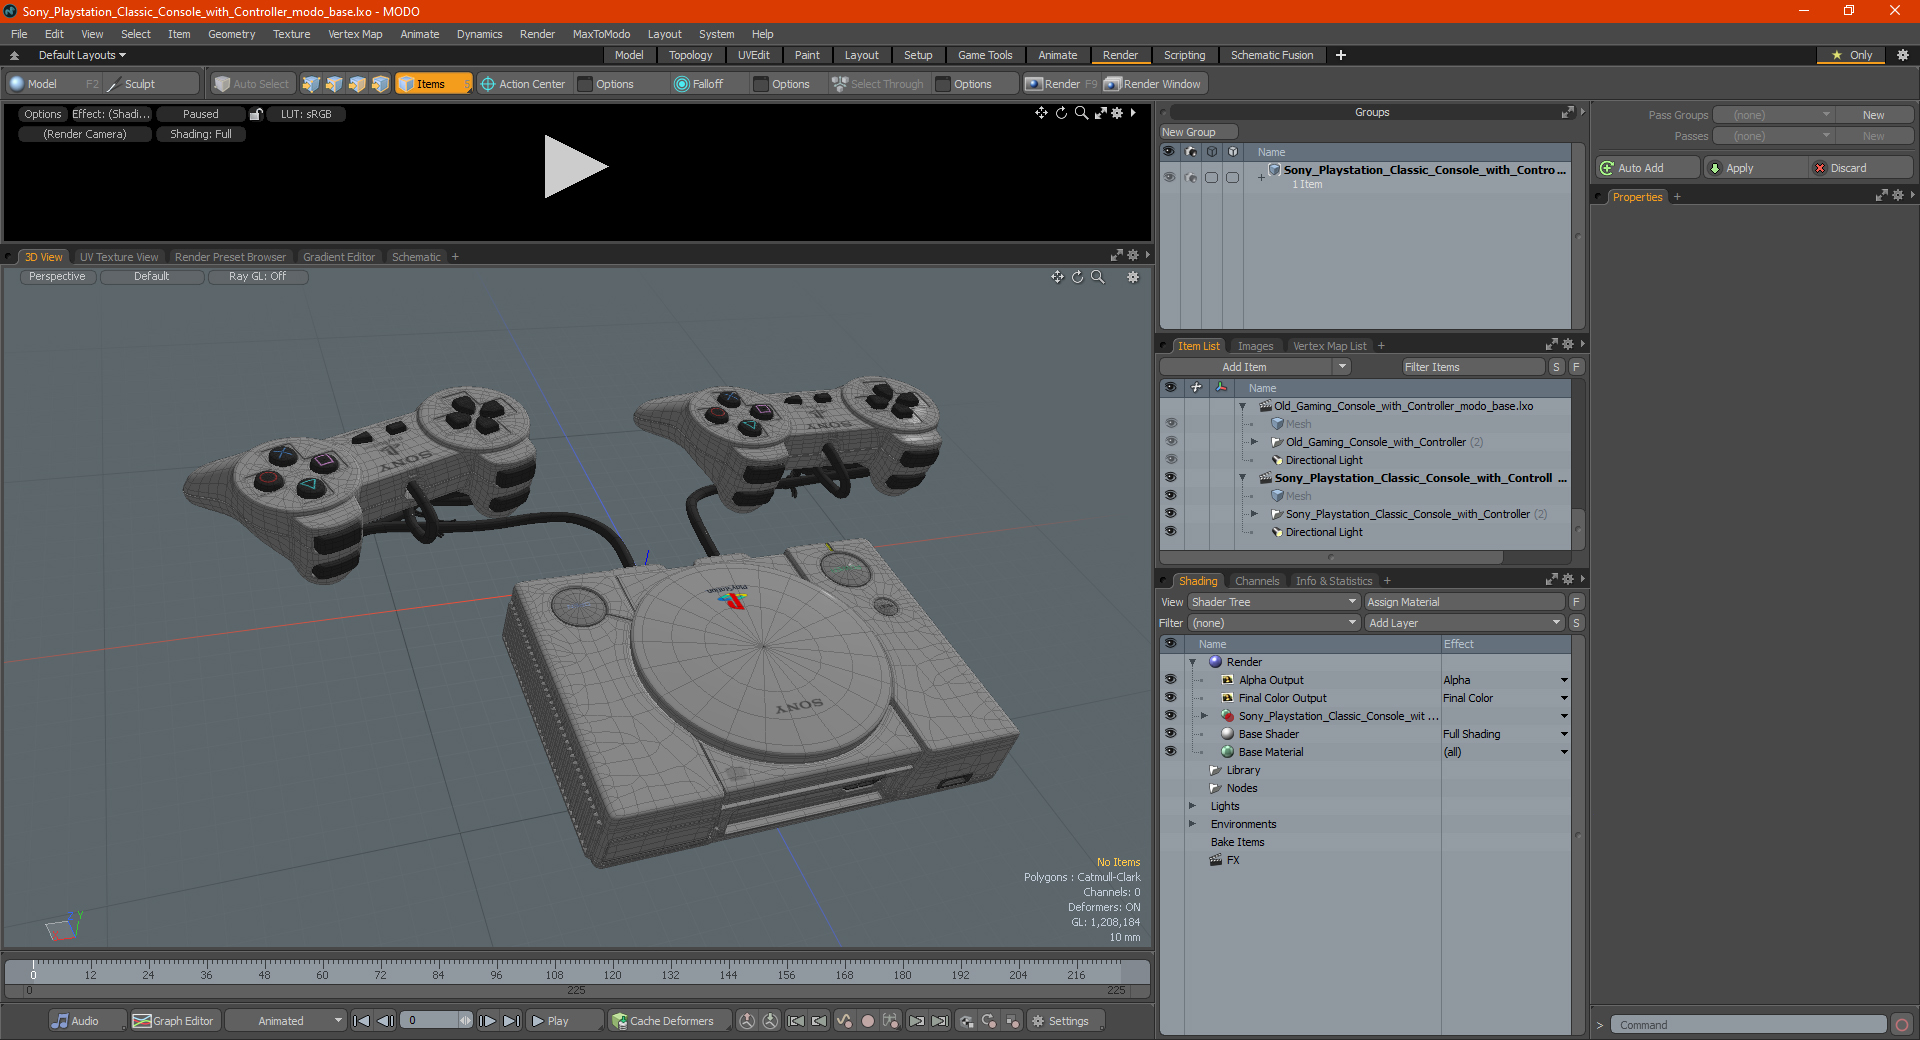Click the Auto Add button
Image resolution: width=1920 pixels, height=1040 pixels.
[1648, 168]
